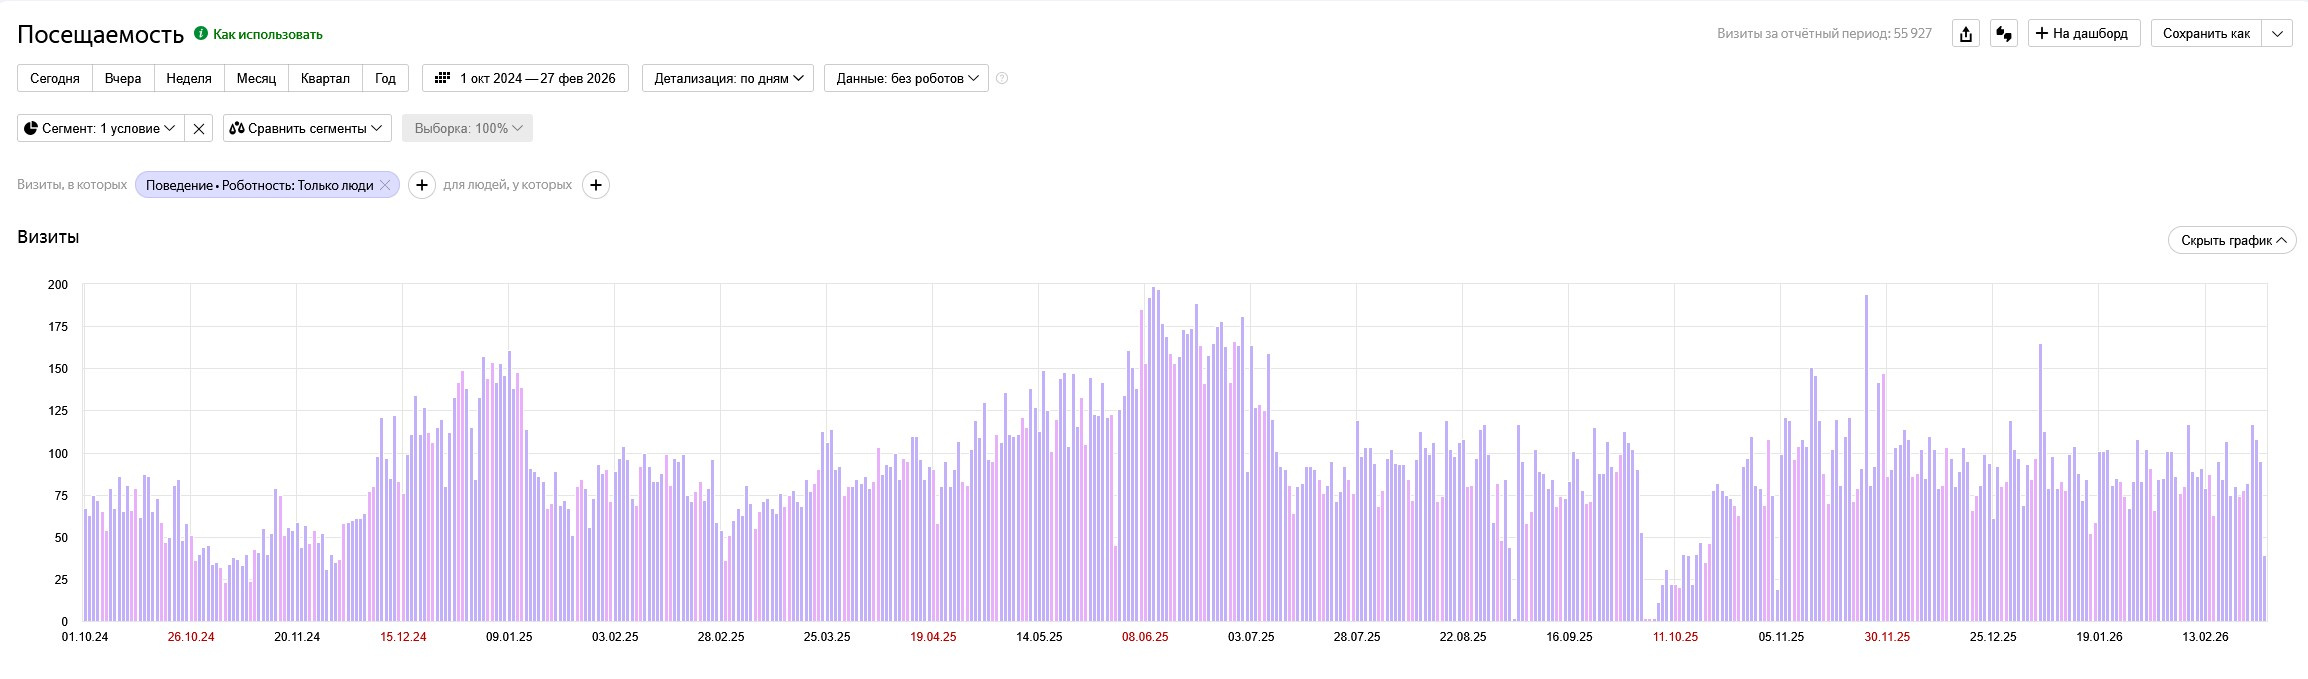Click the red date label 26.10.24
Image resolution: width=2308 pixels, height=679 pixels.
click(x=191, y=637)
